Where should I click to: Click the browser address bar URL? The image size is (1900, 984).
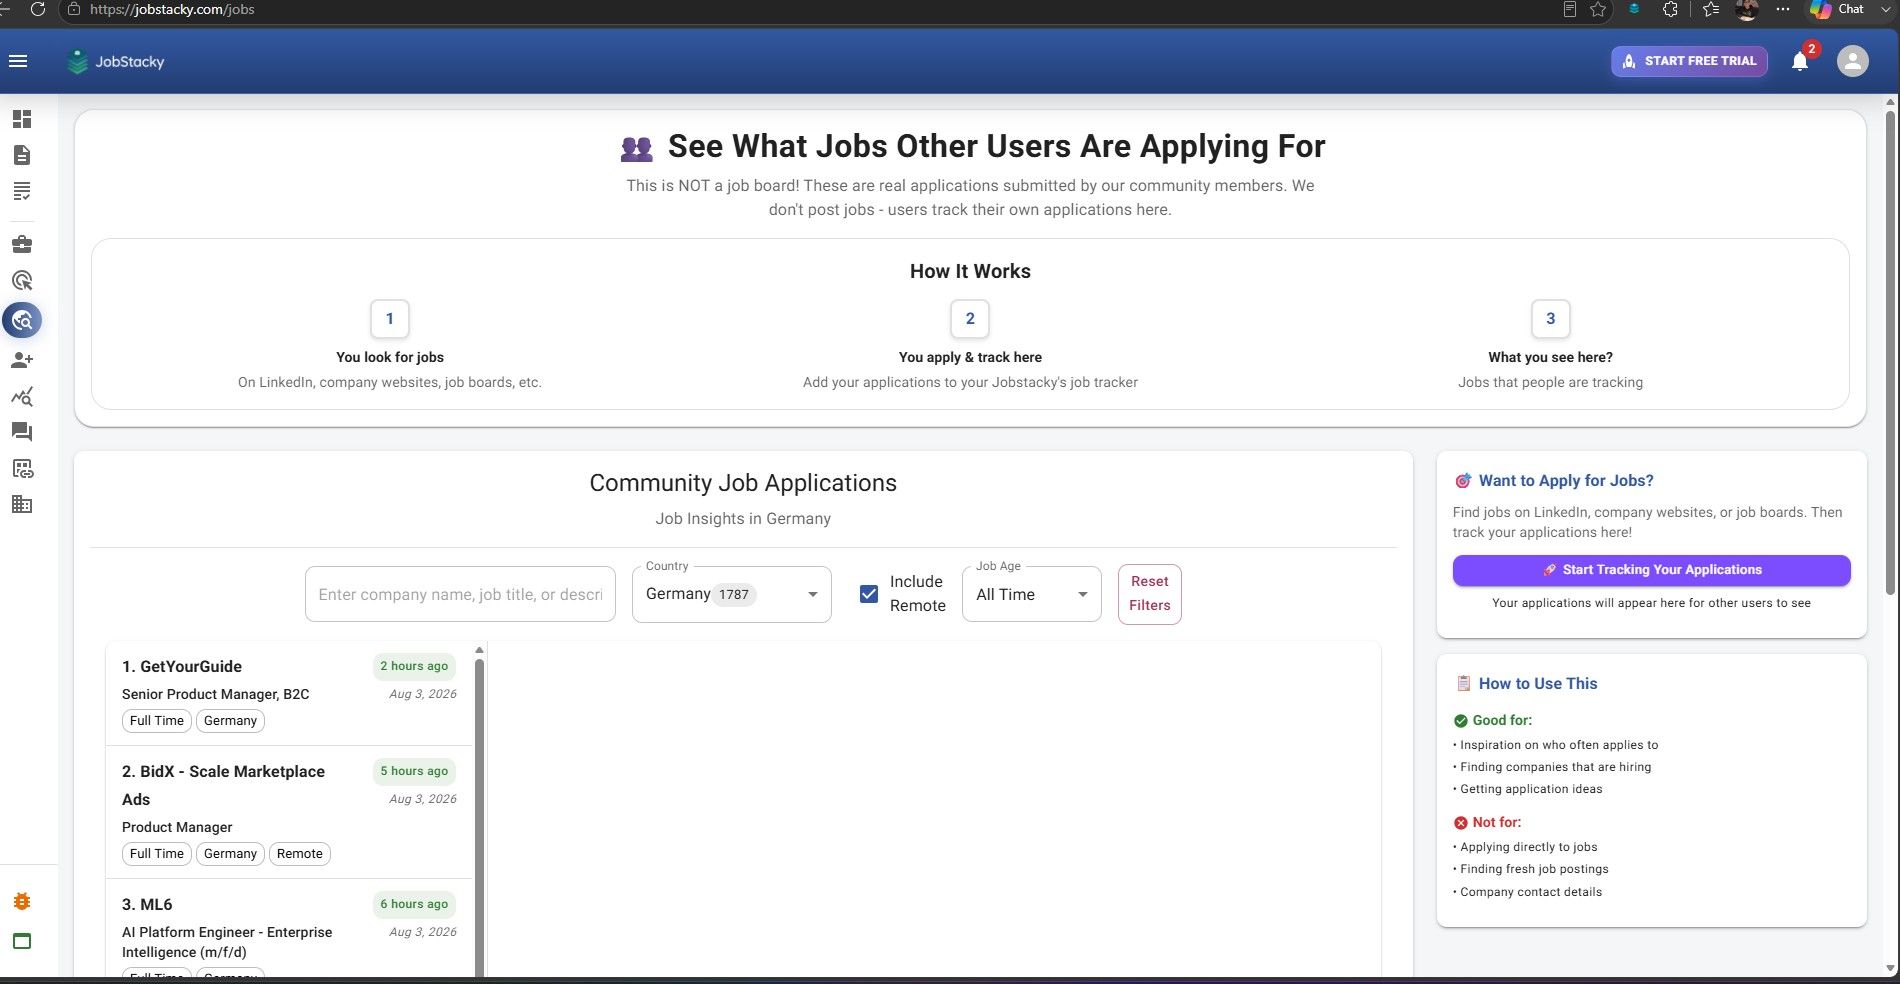coord(172,9)
